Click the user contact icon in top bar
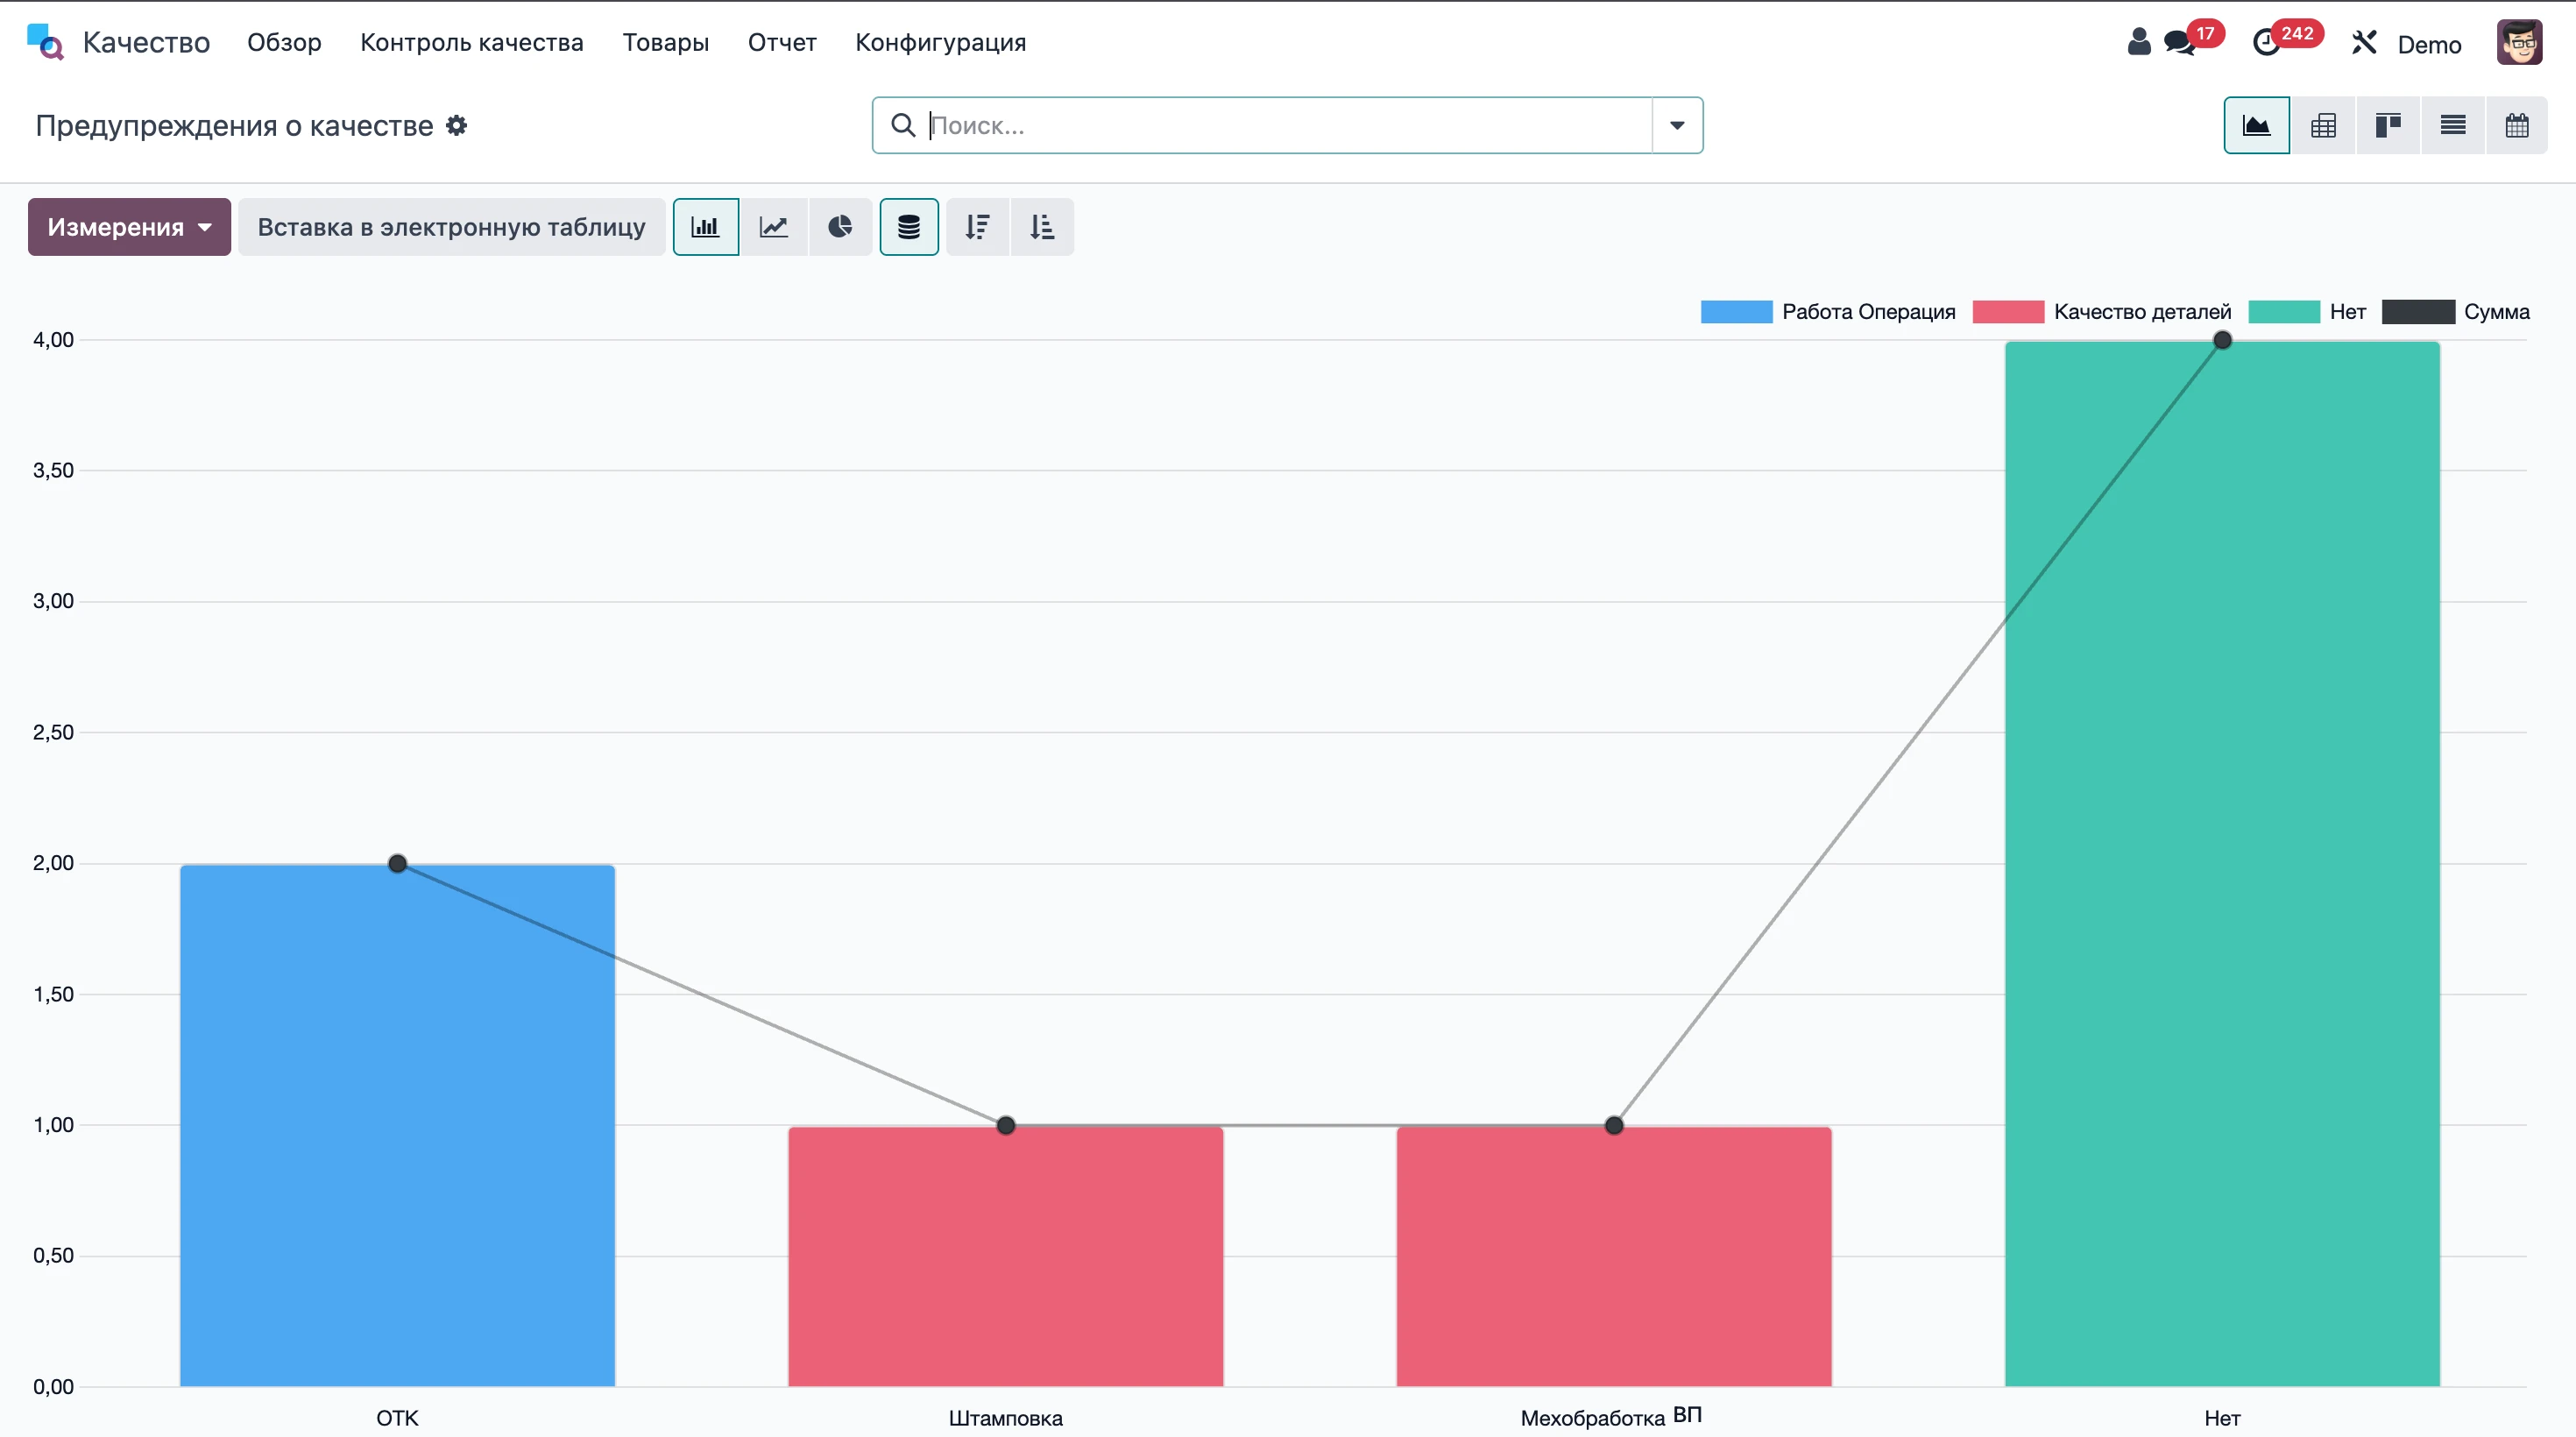The image size is (2576, 1437). (2139, 42)
